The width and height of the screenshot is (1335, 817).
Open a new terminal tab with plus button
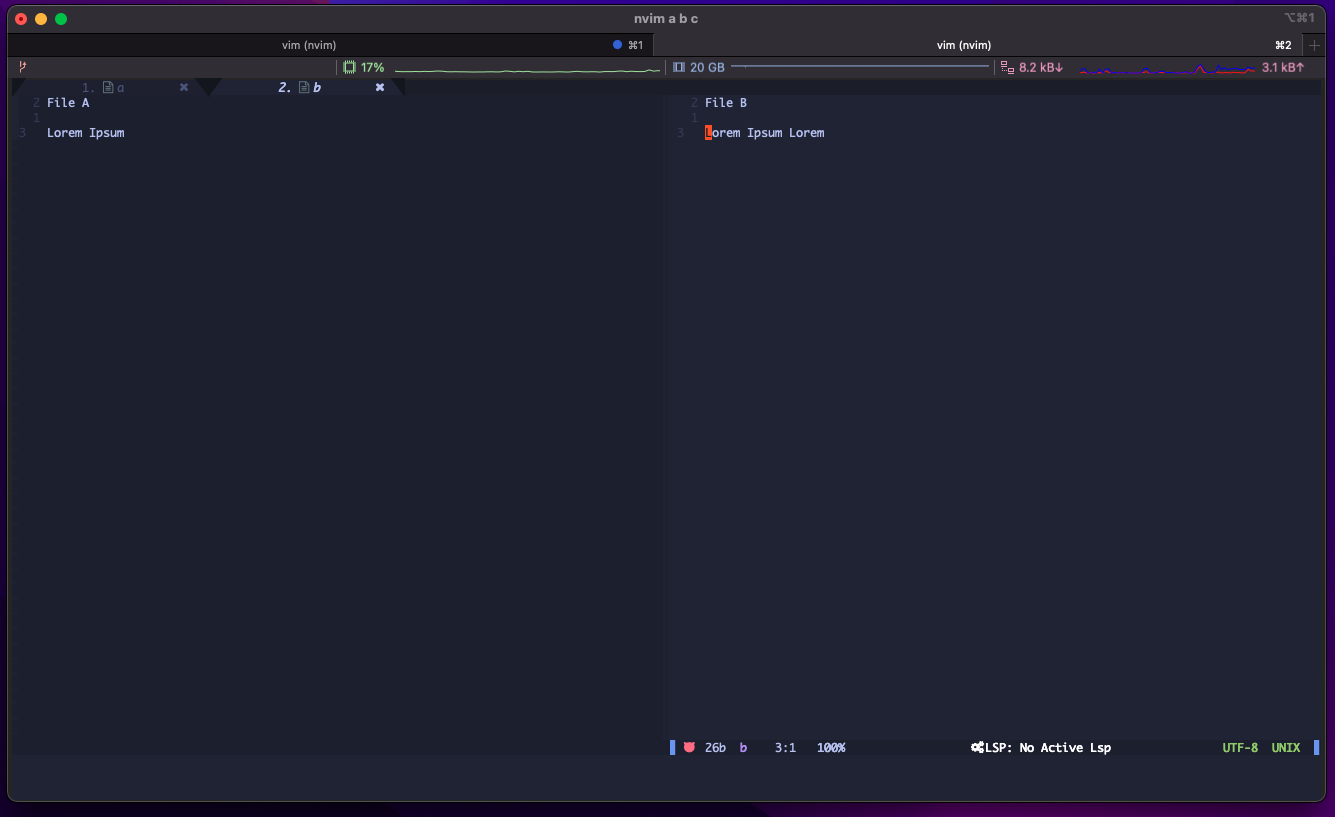point(1314,45)
